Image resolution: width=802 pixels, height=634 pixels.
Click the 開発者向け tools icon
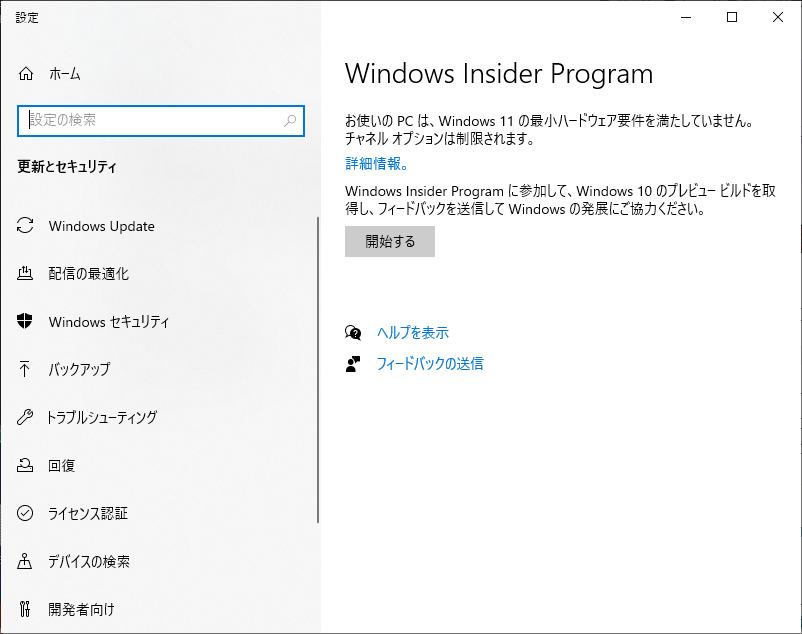(25, 609)
